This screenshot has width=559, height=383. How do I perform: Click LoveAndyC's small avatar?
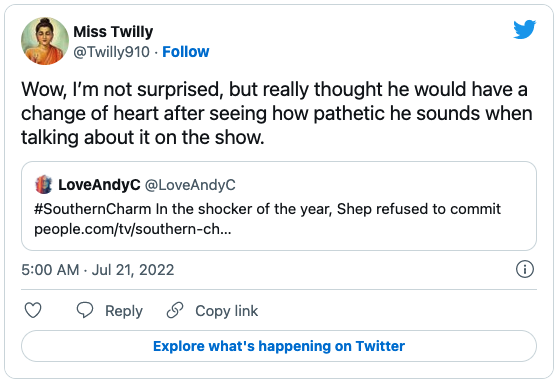tap(44, 184)
